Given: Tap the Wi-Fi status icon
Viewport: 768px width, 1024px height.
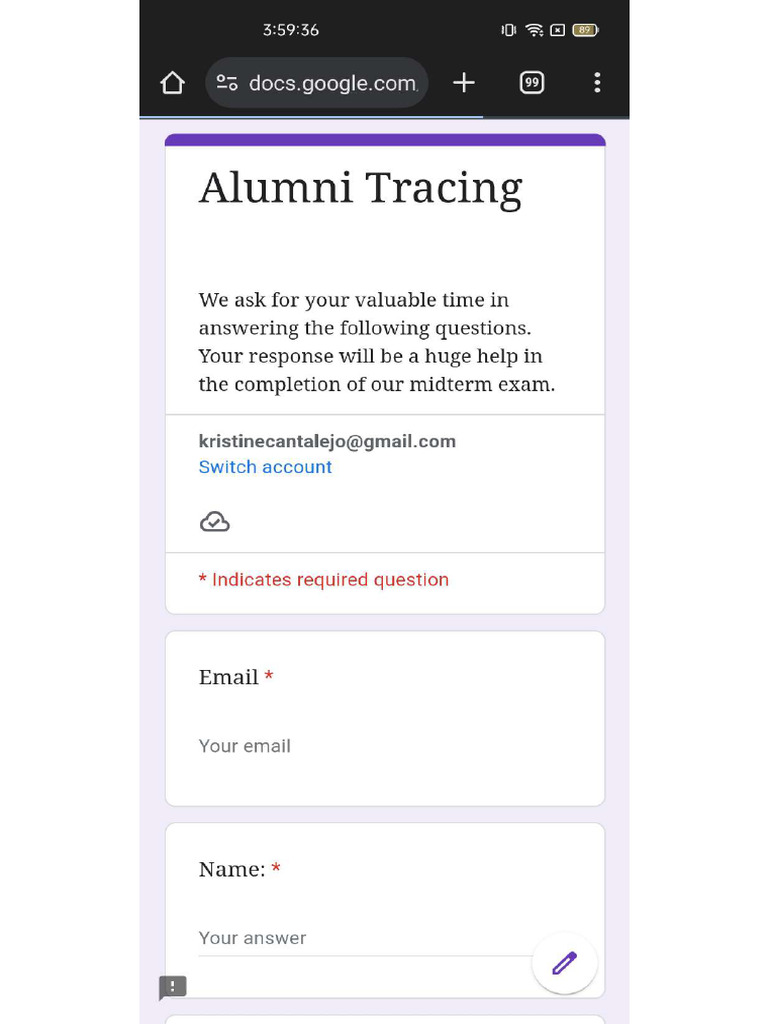Looking at the screenshot, I should pos(534,30).
